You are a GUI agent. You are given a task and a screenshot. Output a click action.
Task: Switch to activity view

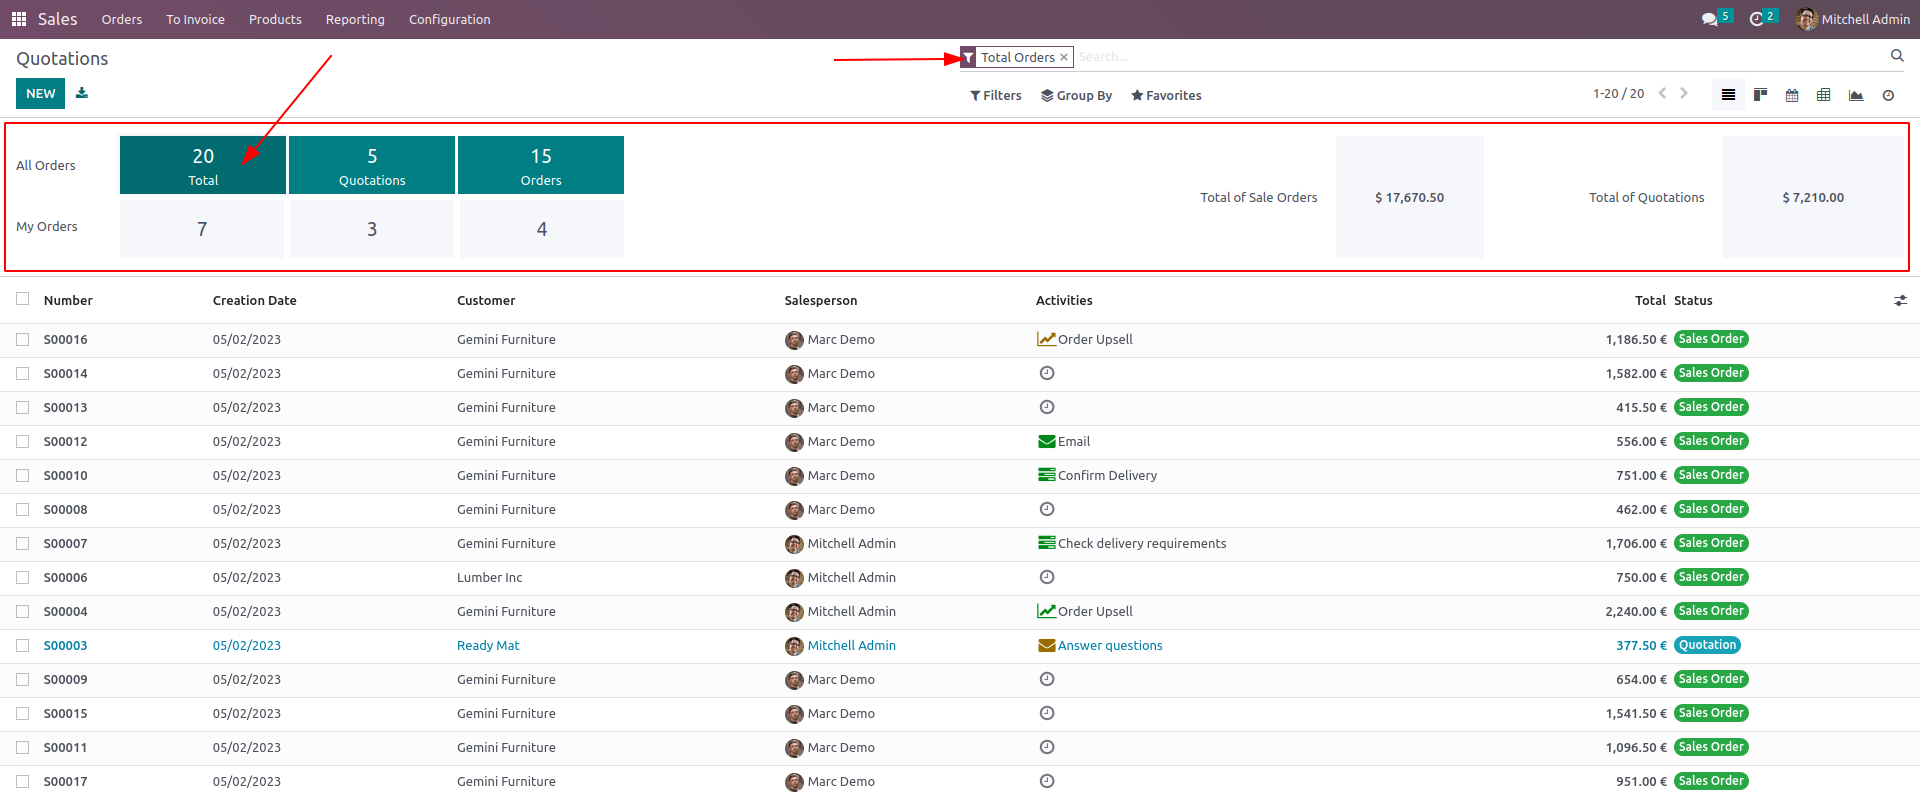1888,95
